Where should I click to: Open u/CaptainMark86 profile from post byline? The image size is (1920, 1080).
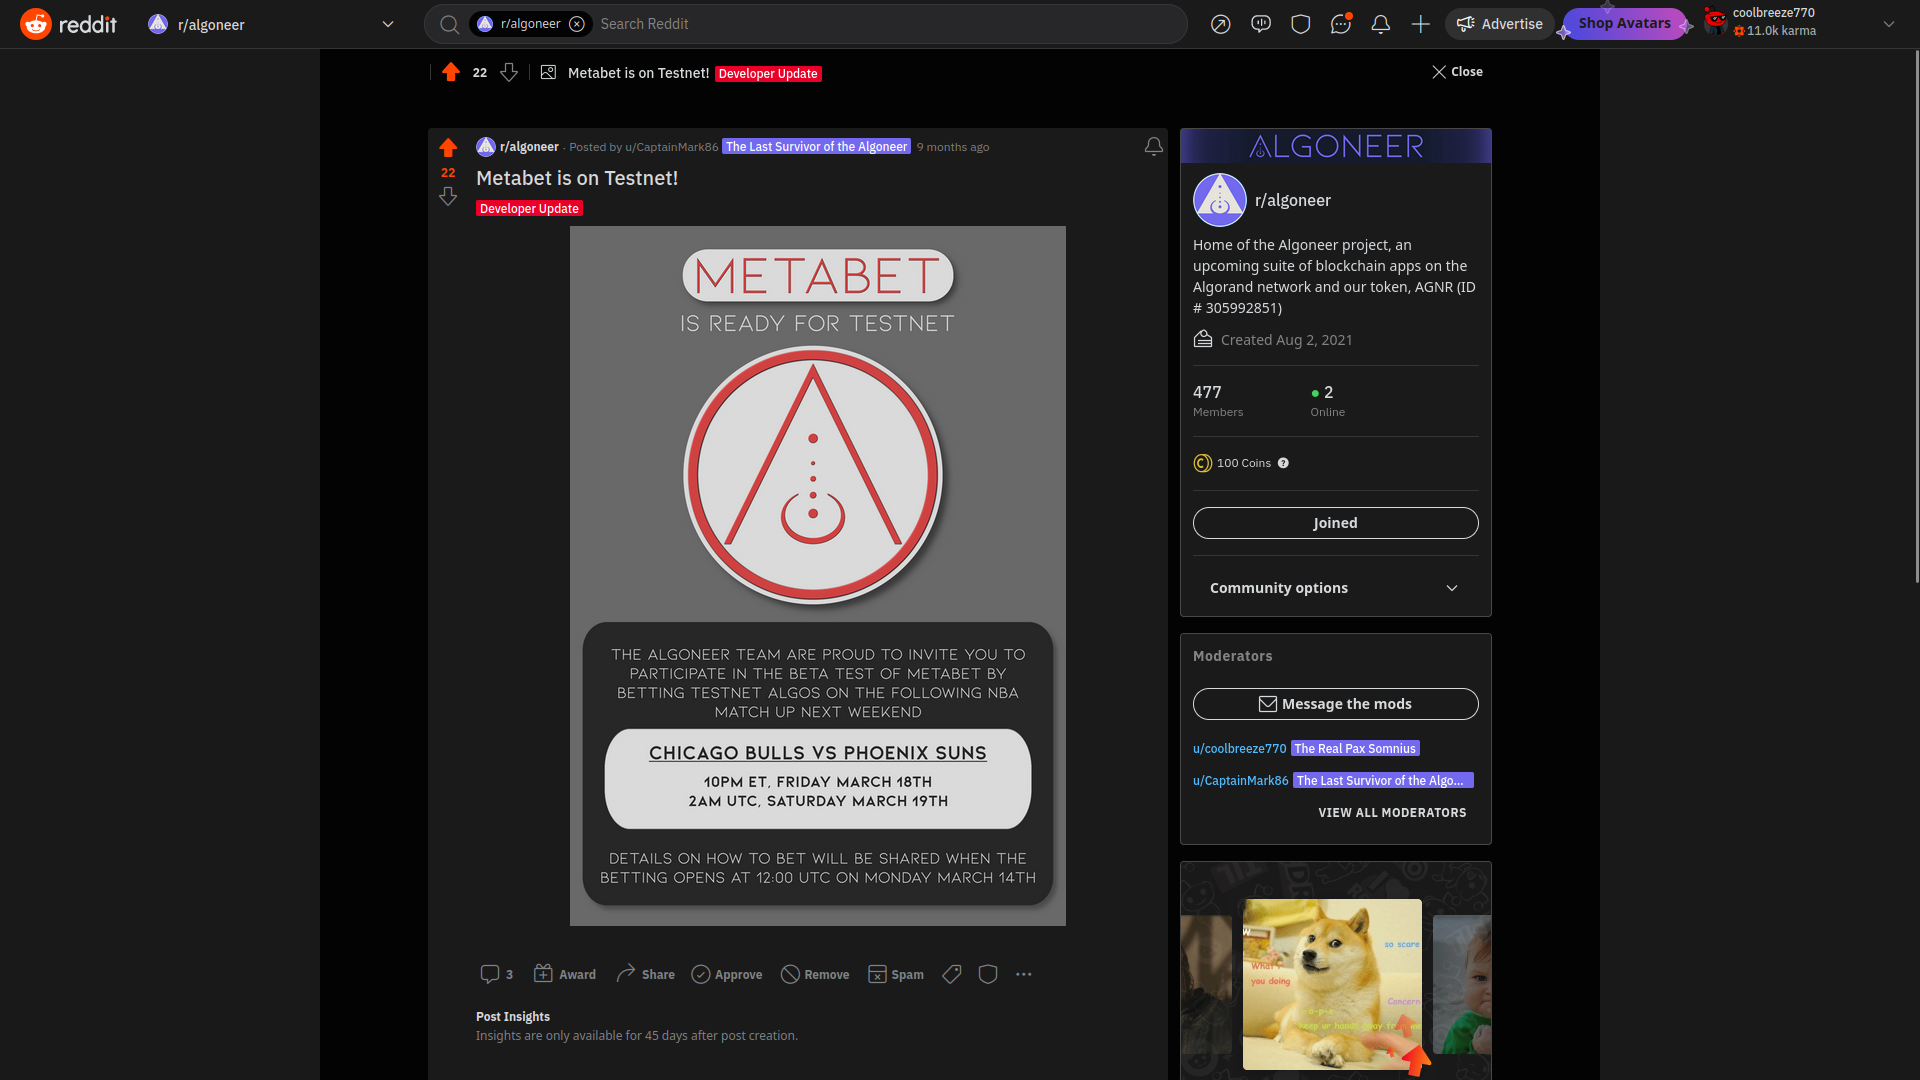[671, 147]
